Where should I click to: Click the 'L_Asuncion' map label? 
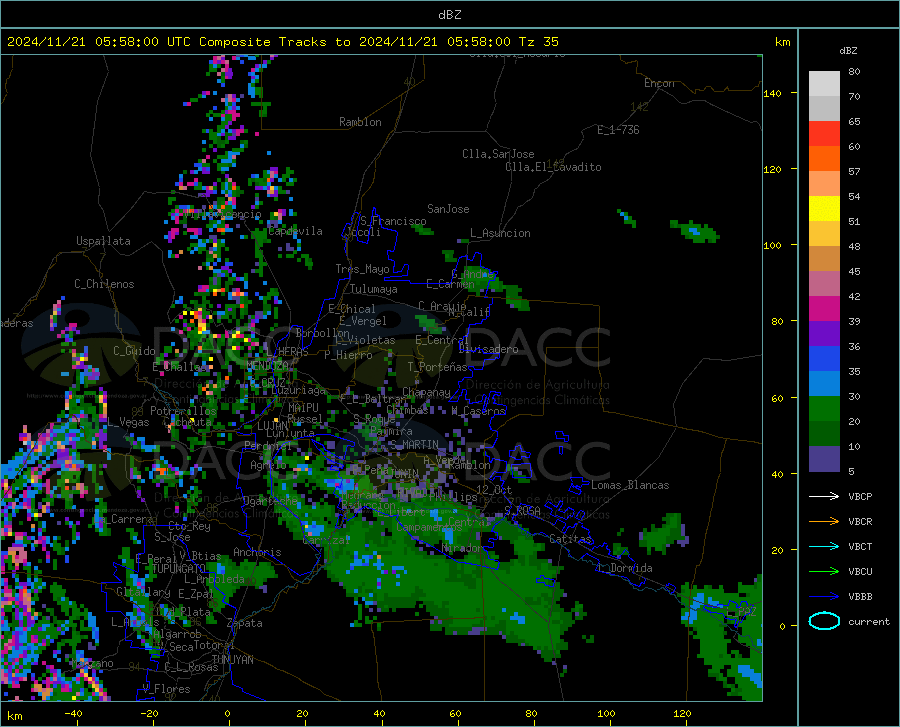[500, 233]
